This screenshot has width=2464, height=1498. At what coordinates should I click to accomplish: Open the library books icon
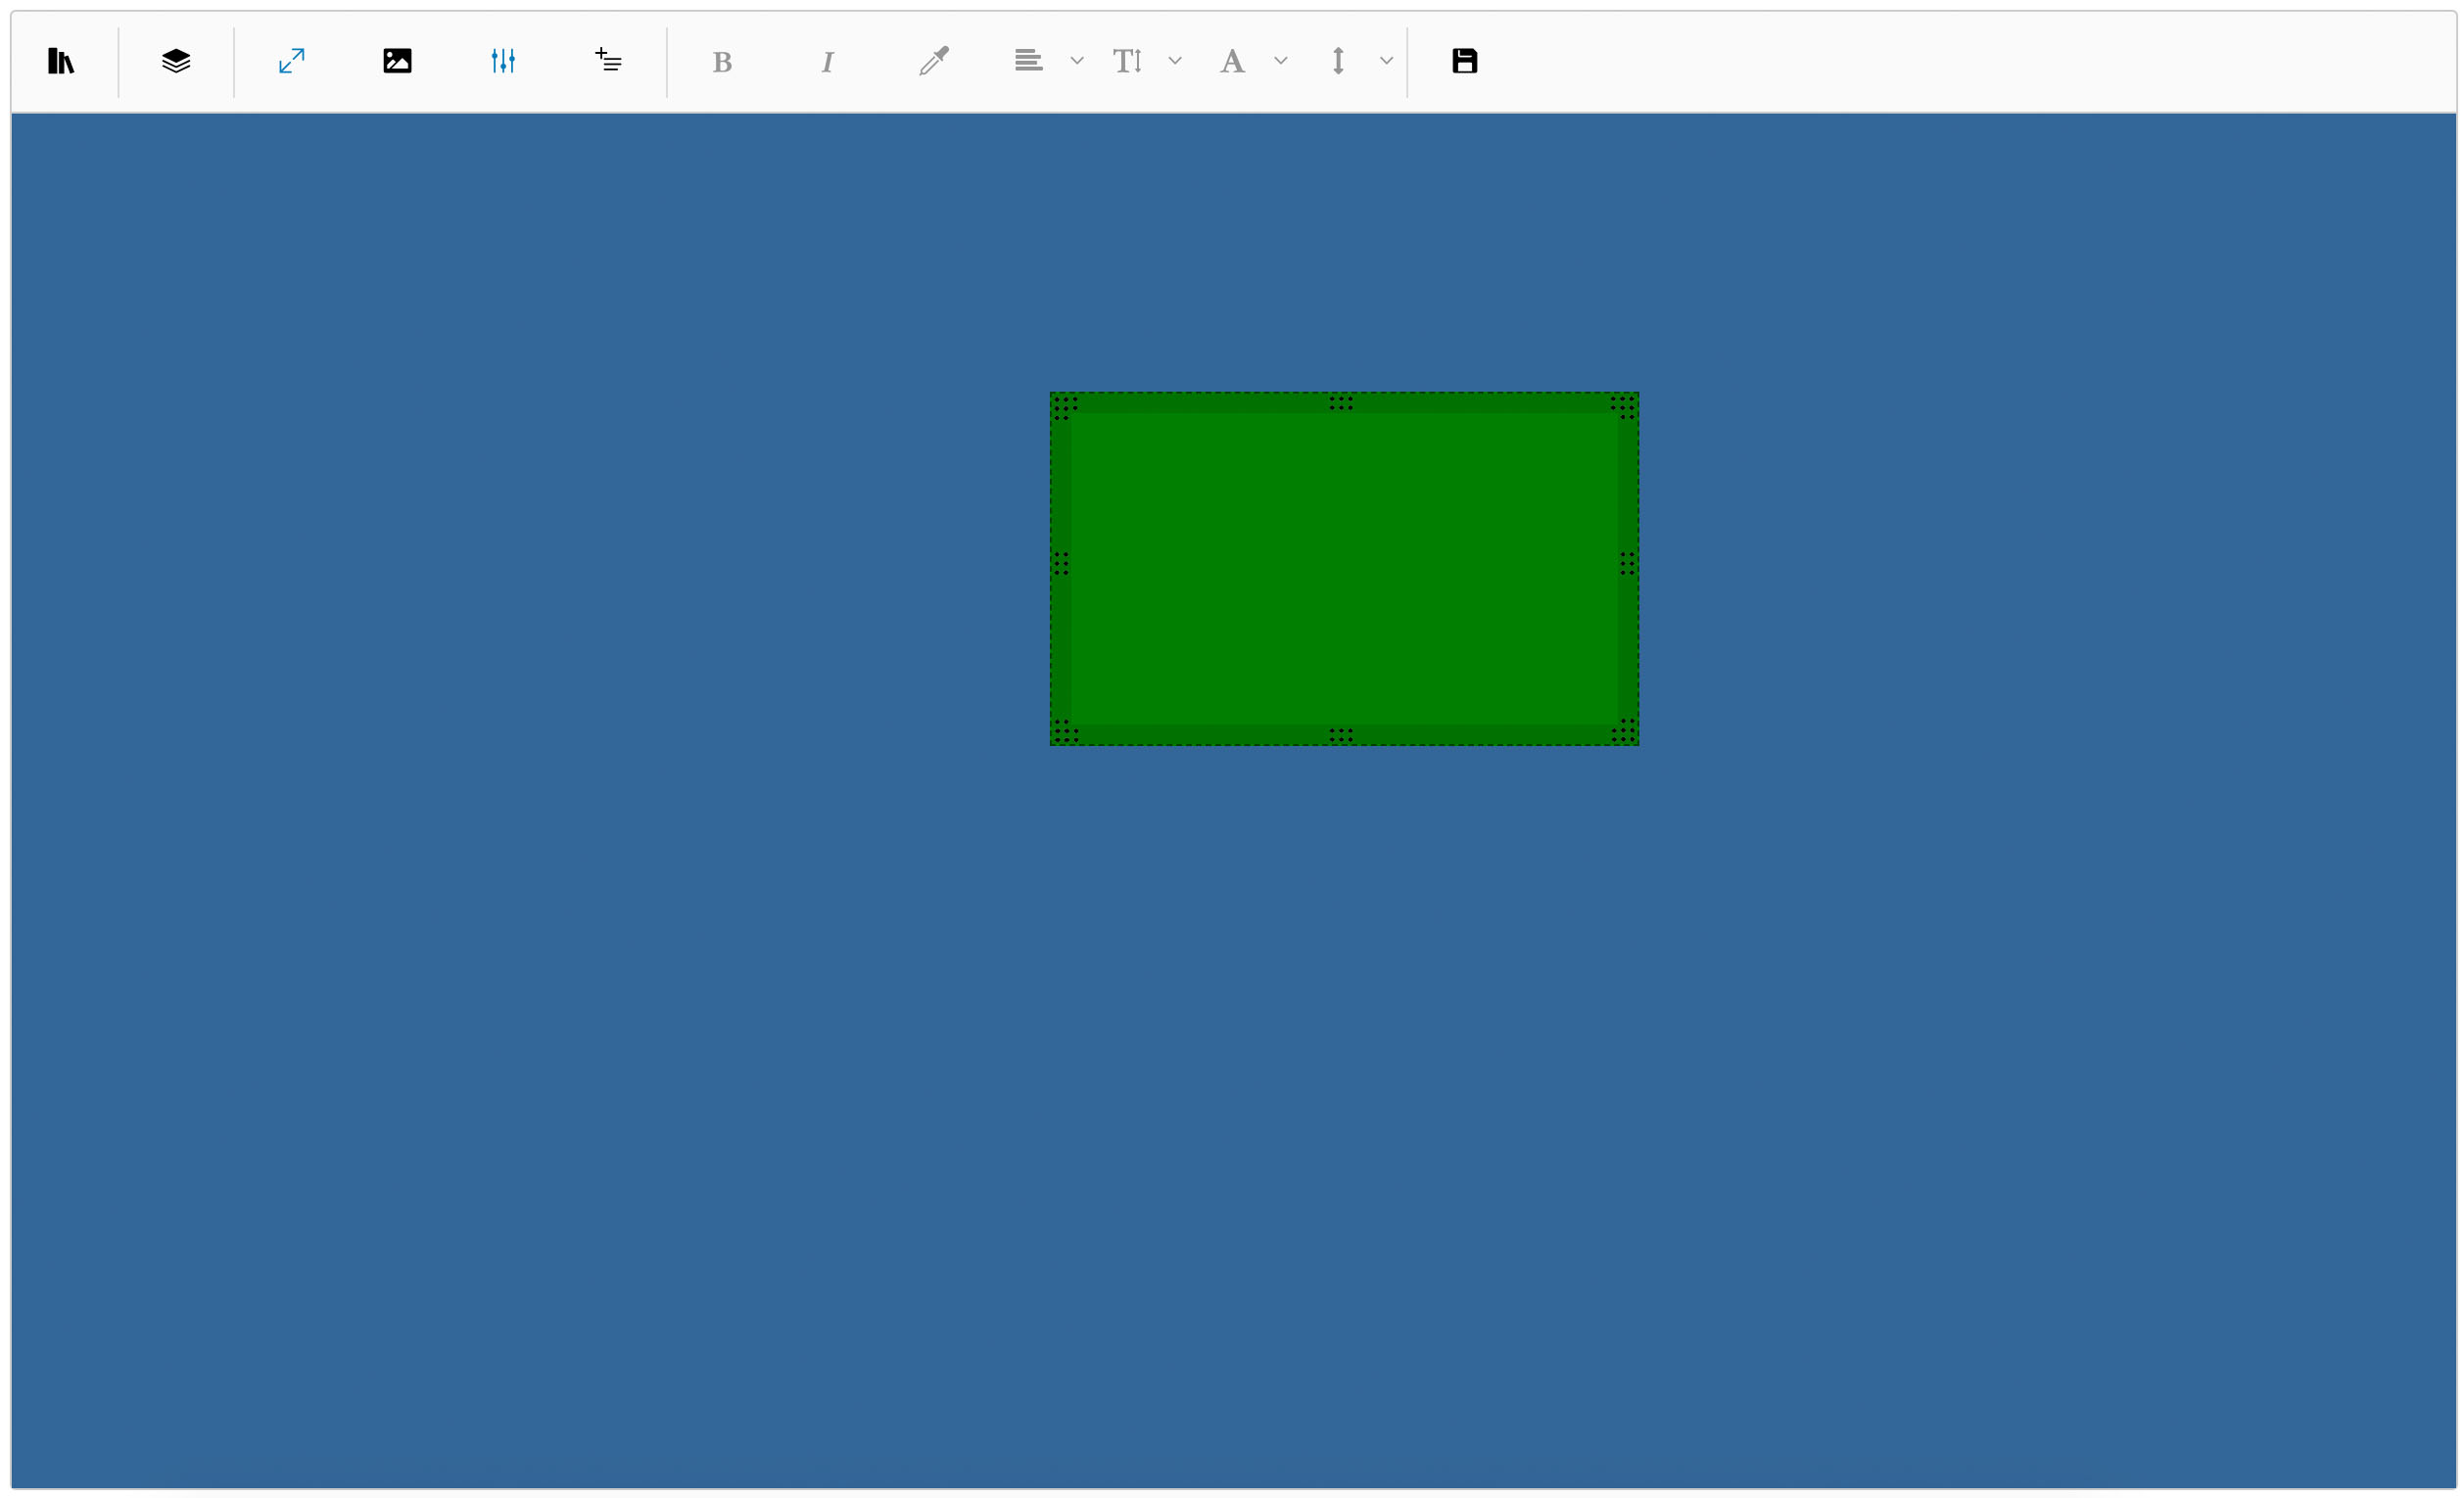(61, 61)
